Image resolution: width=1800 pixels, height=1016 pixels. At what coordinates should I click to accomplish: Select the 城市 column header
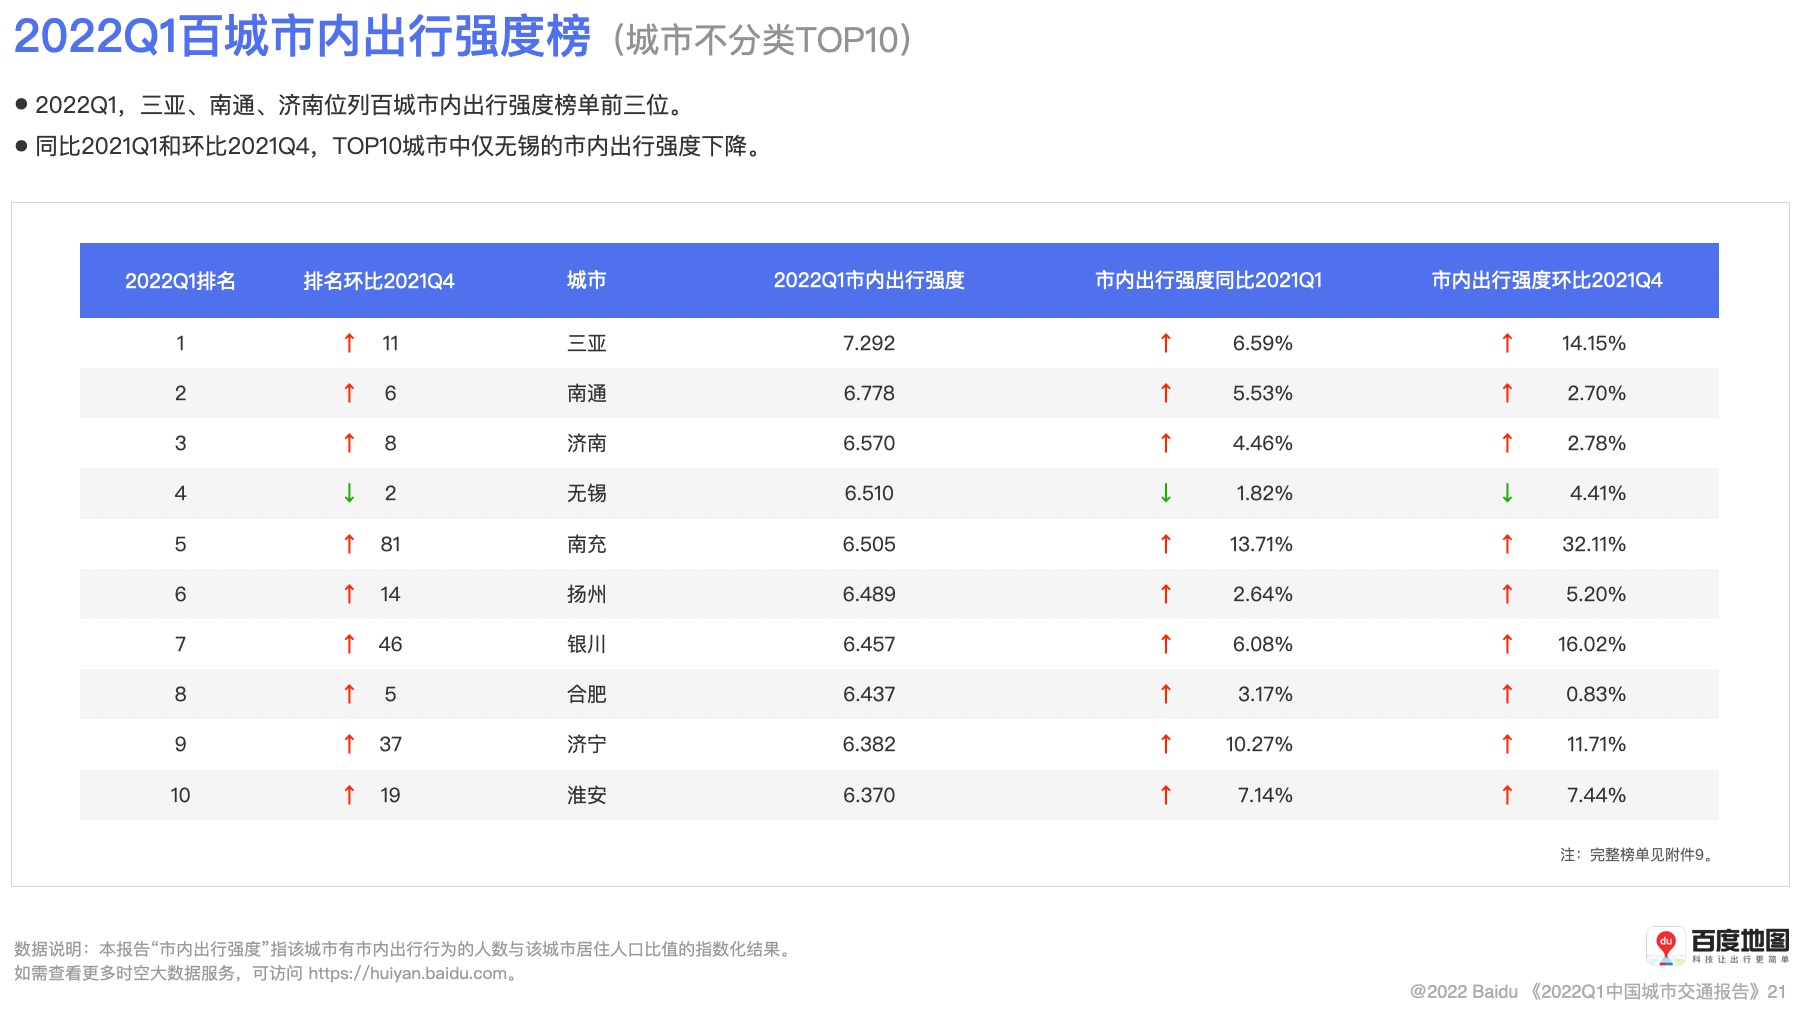coord(587,281)
